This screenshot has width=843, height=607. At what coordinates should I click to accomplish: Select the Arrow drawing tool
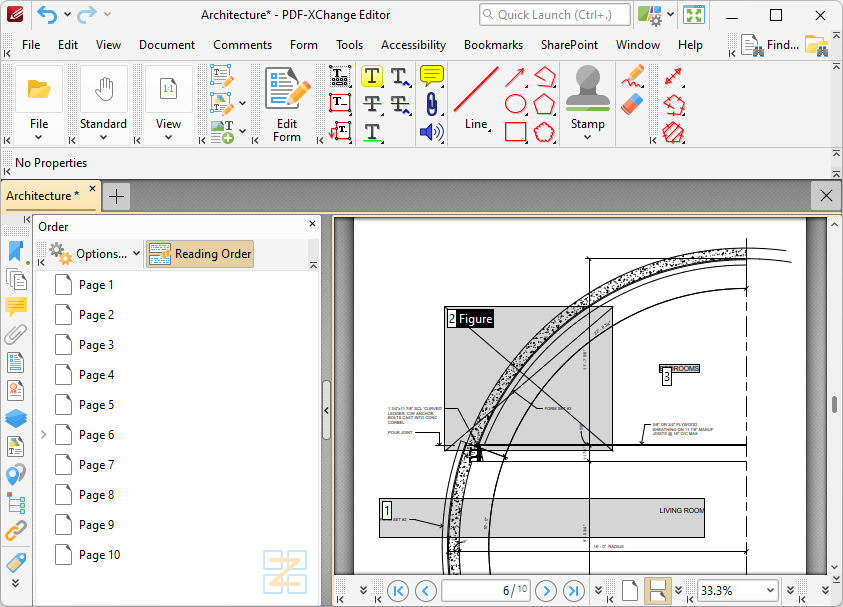coord(515,77)
